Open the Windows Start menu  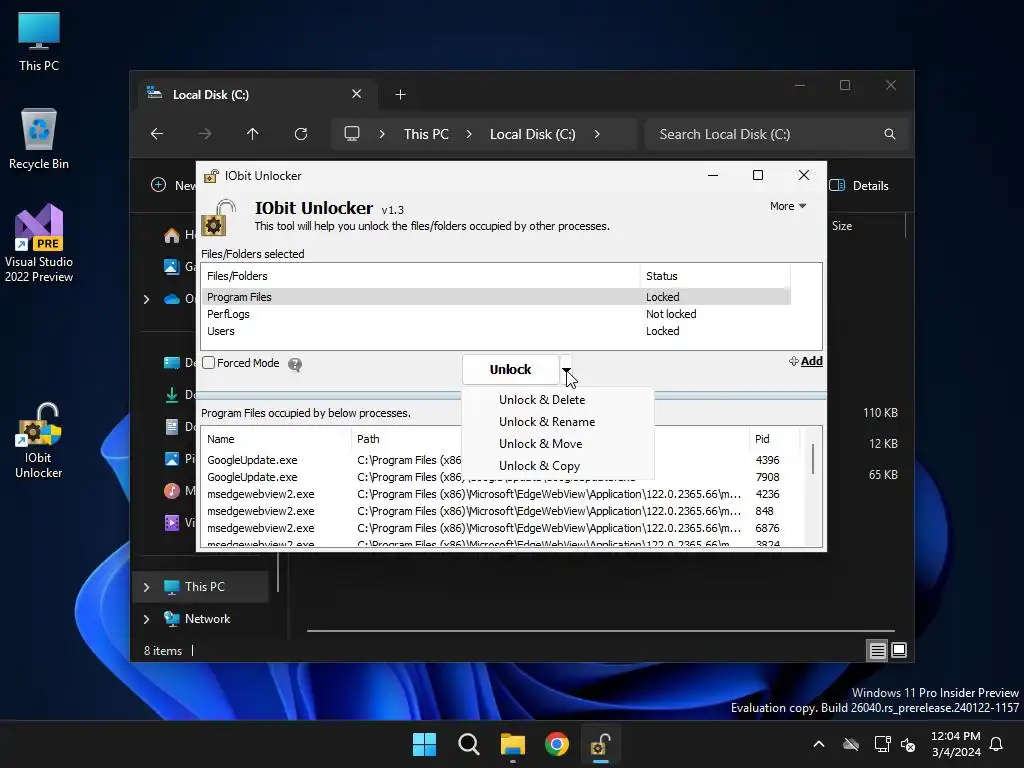(424, 744)
